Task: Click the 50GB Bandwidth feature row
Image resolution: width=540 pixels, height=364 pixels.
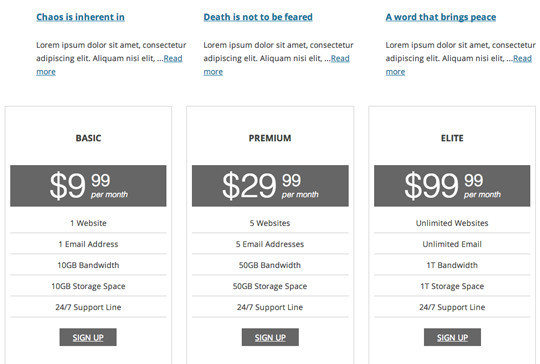Action: pos(270,265)
